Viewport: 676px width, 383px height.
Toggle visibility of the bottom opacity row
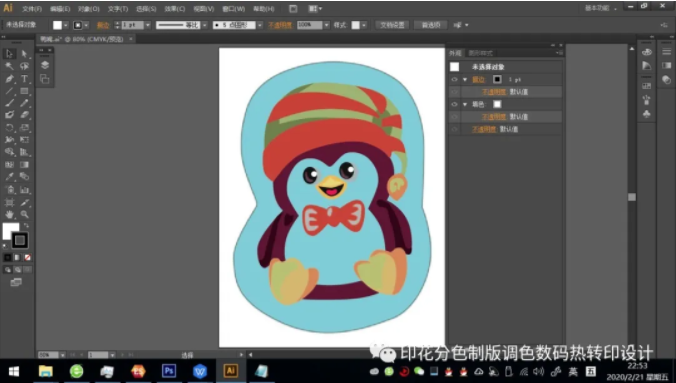tap(454, 129)
